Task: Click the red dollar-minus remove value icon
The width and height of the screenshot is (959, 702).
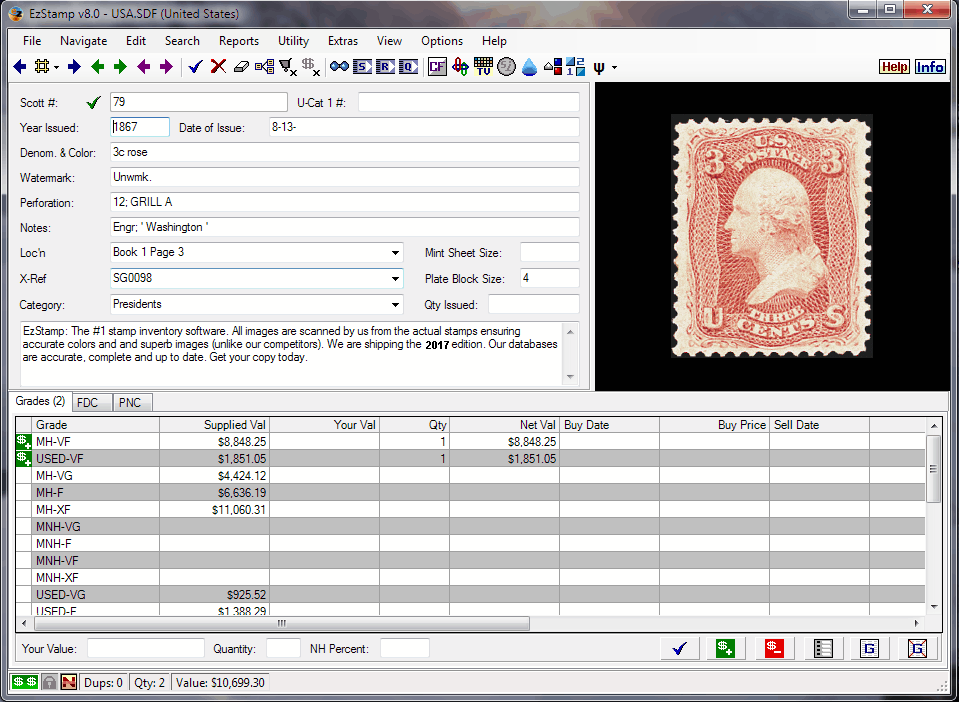Action: click(773, 648)
